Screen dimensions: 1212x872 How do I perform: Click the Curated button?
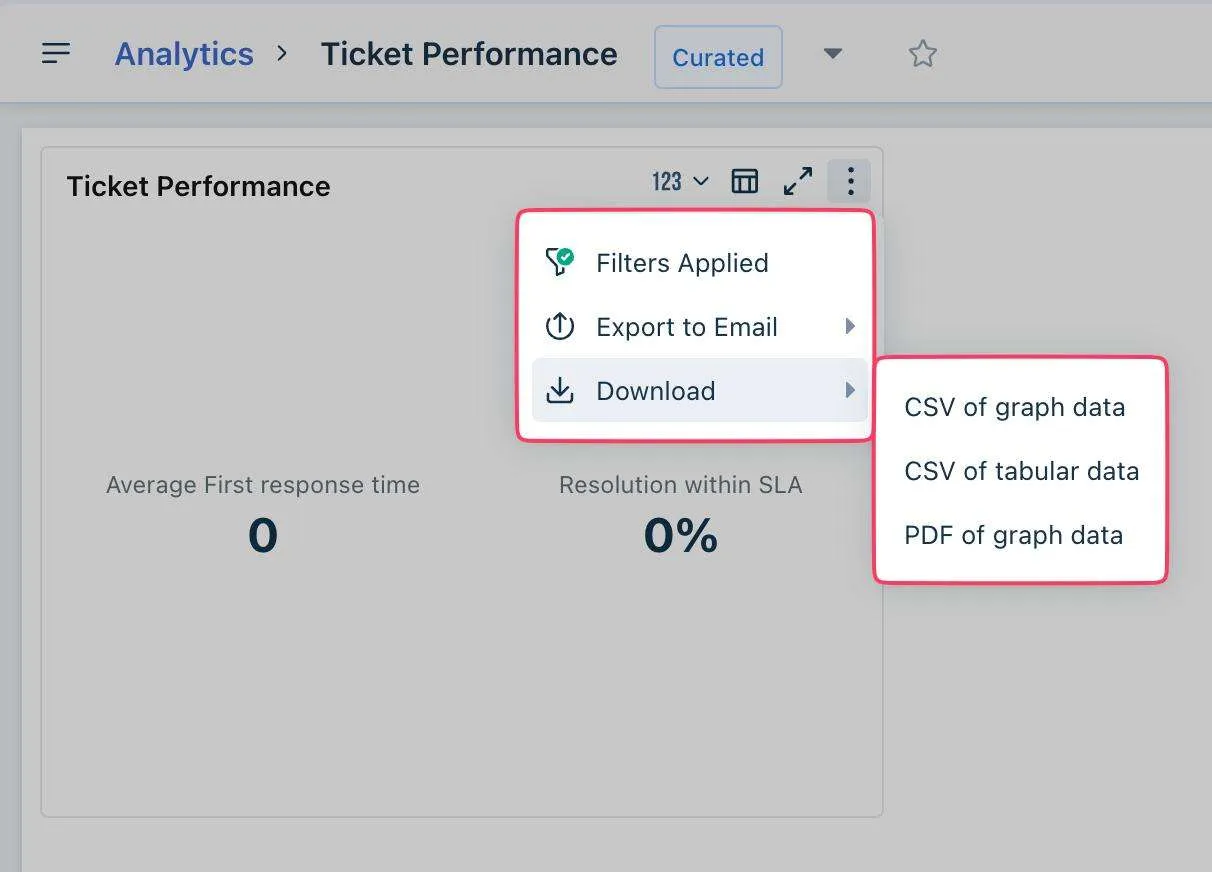pyautogui.click(x=718, y=57)
